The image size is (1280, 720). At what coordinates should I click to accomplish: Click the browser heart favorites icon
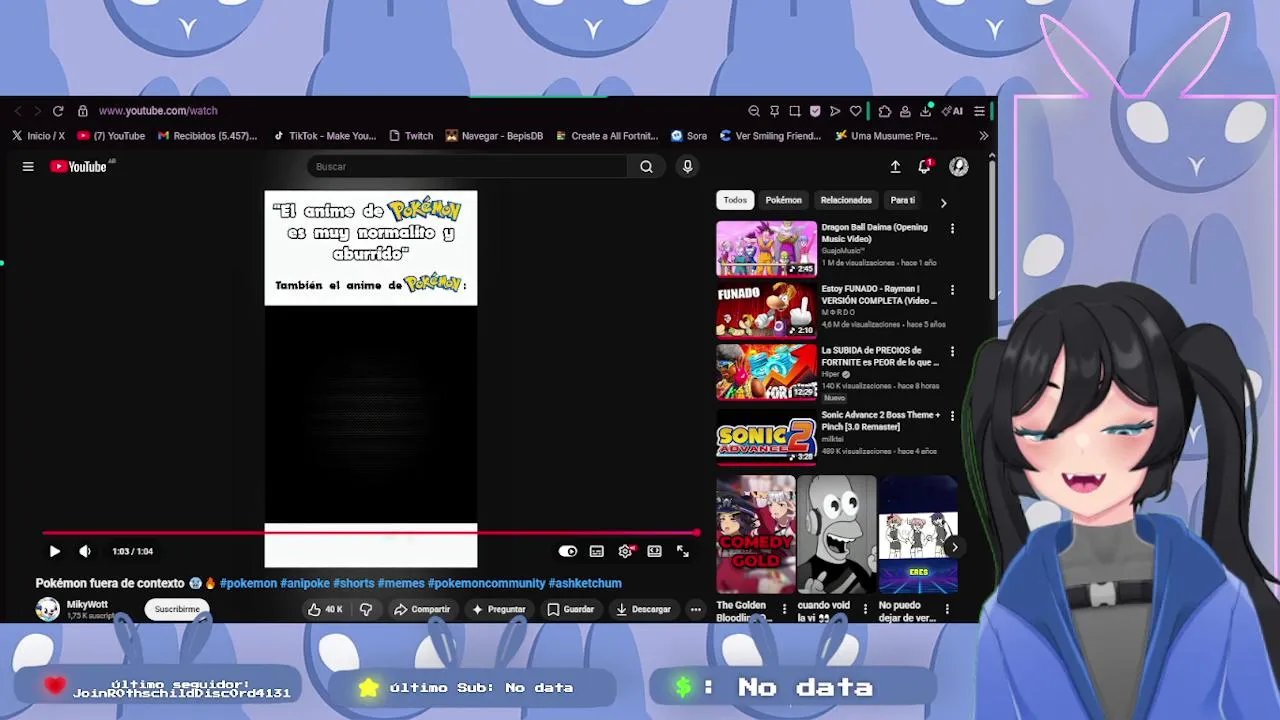pos(855,111)
